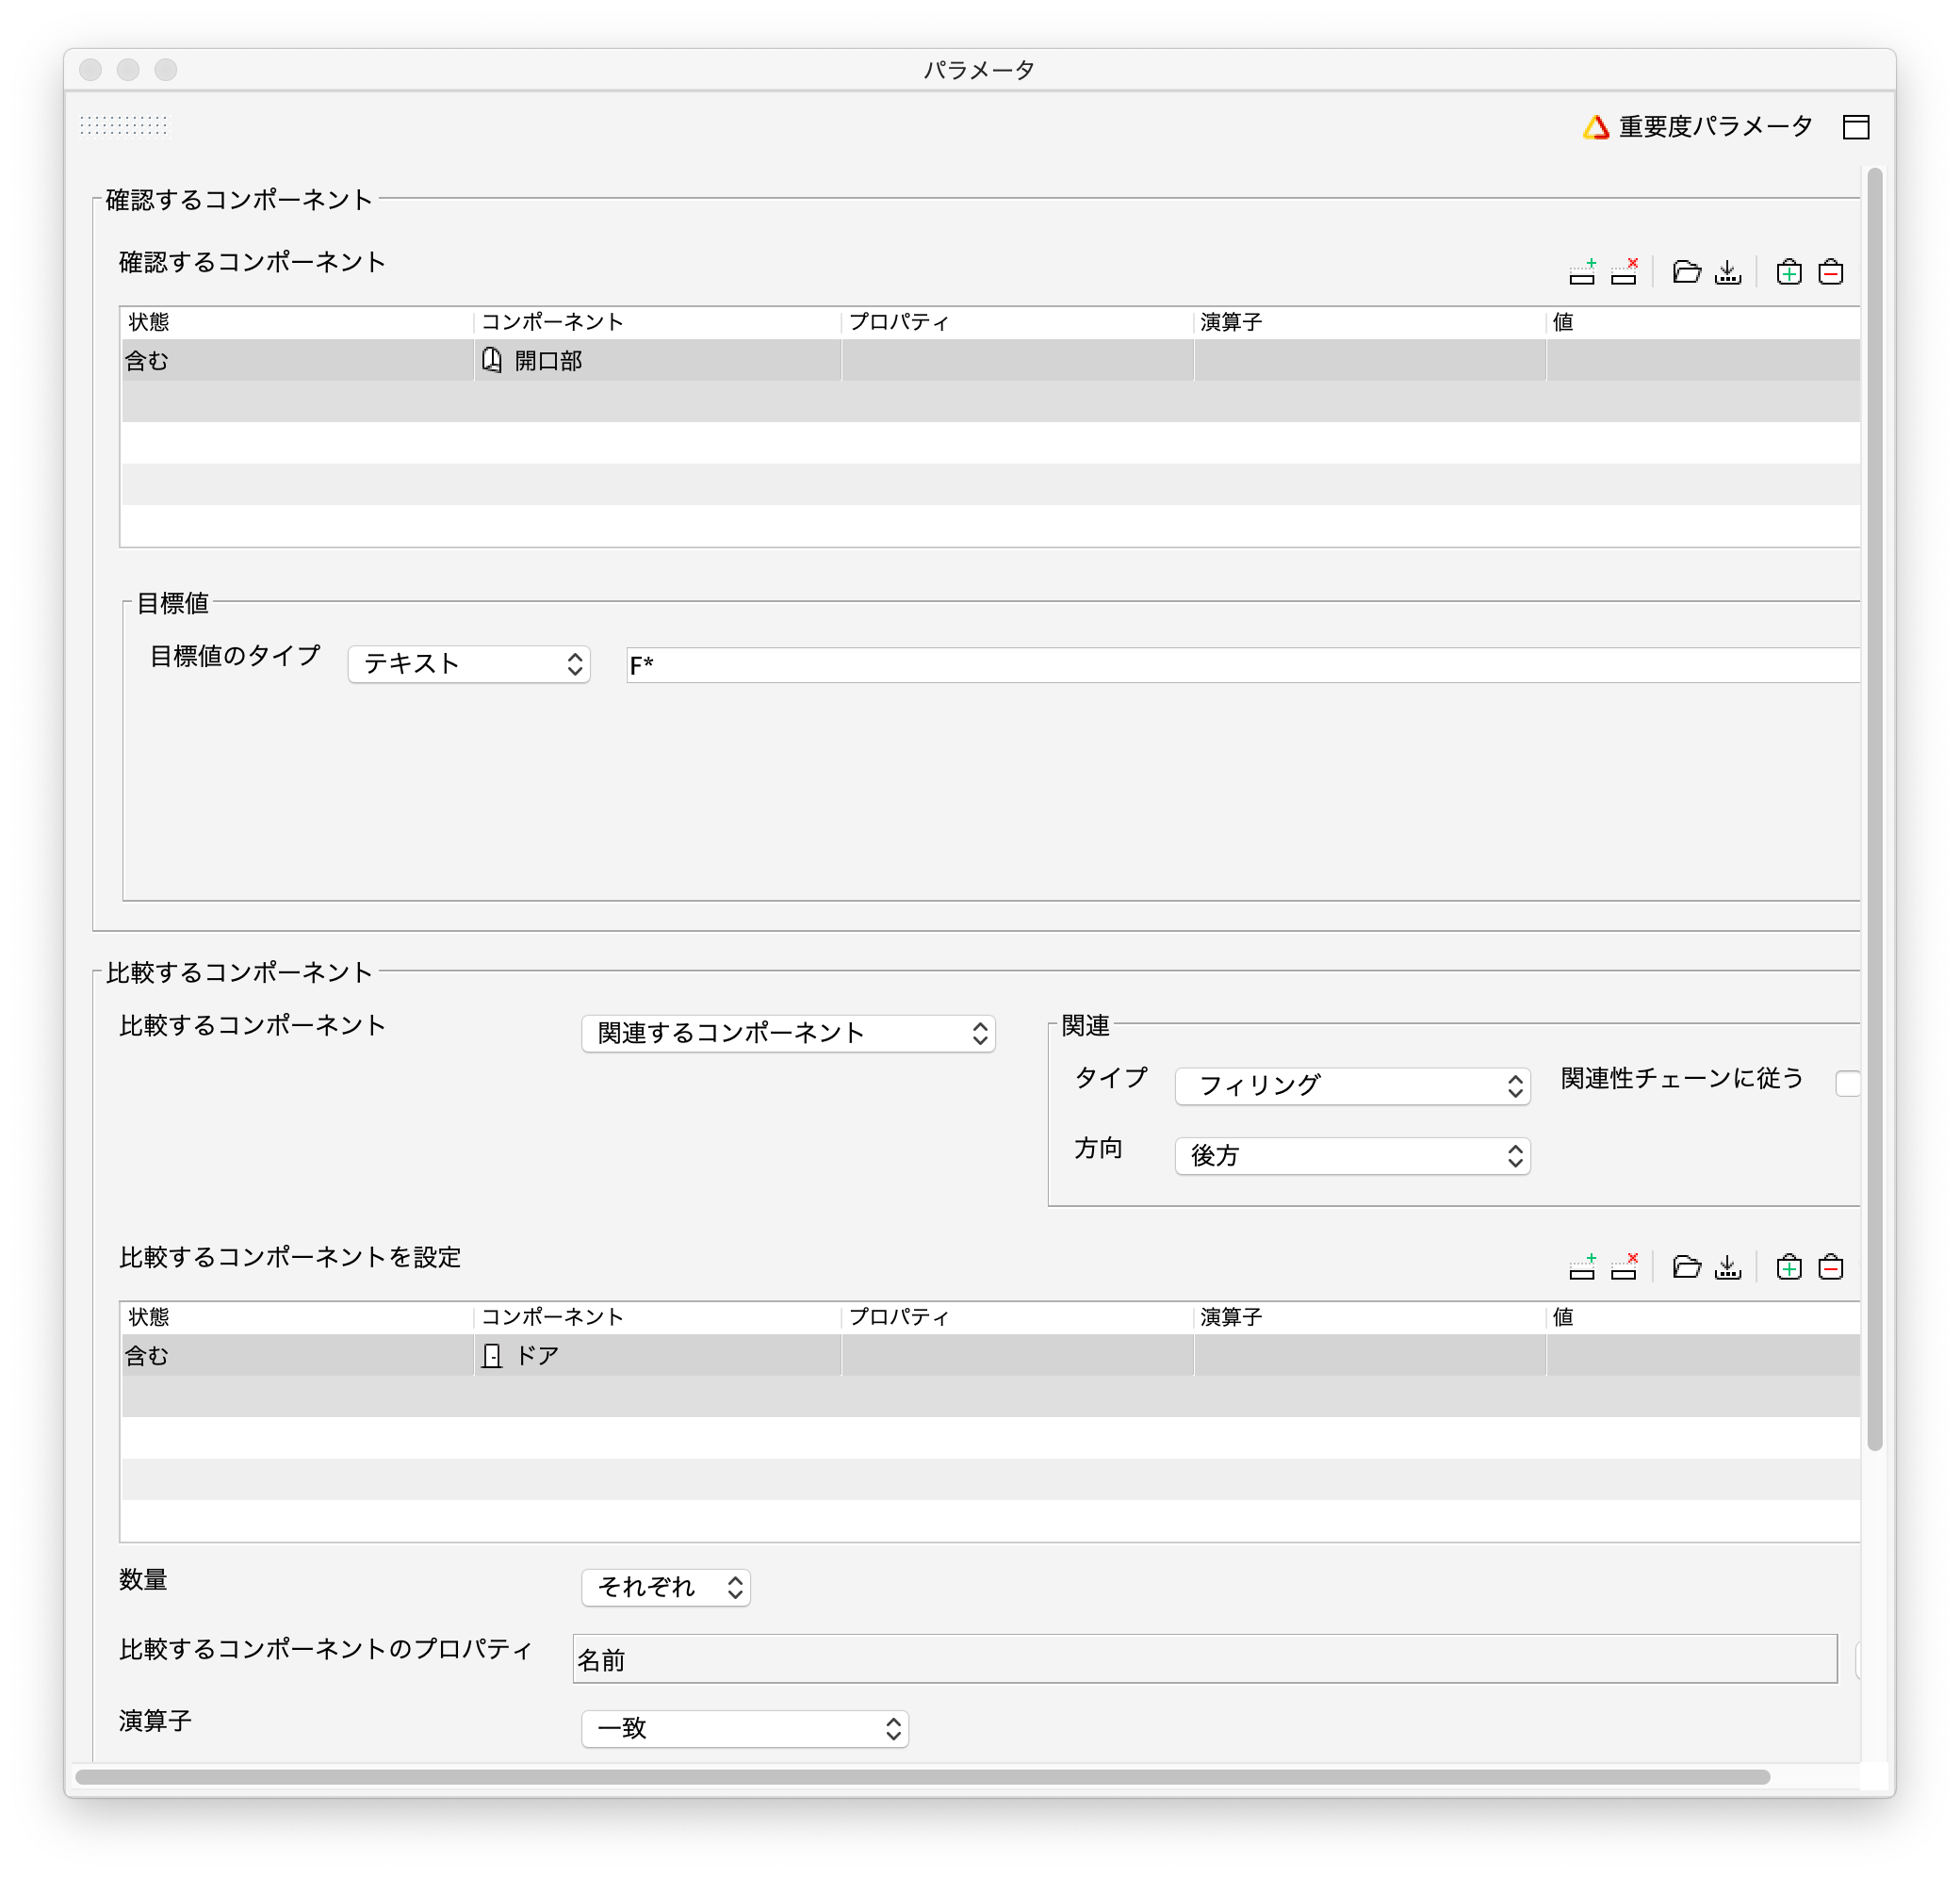
Task: Click the vertical scrollbar thumb
Action: click(x=1875, y=809)
